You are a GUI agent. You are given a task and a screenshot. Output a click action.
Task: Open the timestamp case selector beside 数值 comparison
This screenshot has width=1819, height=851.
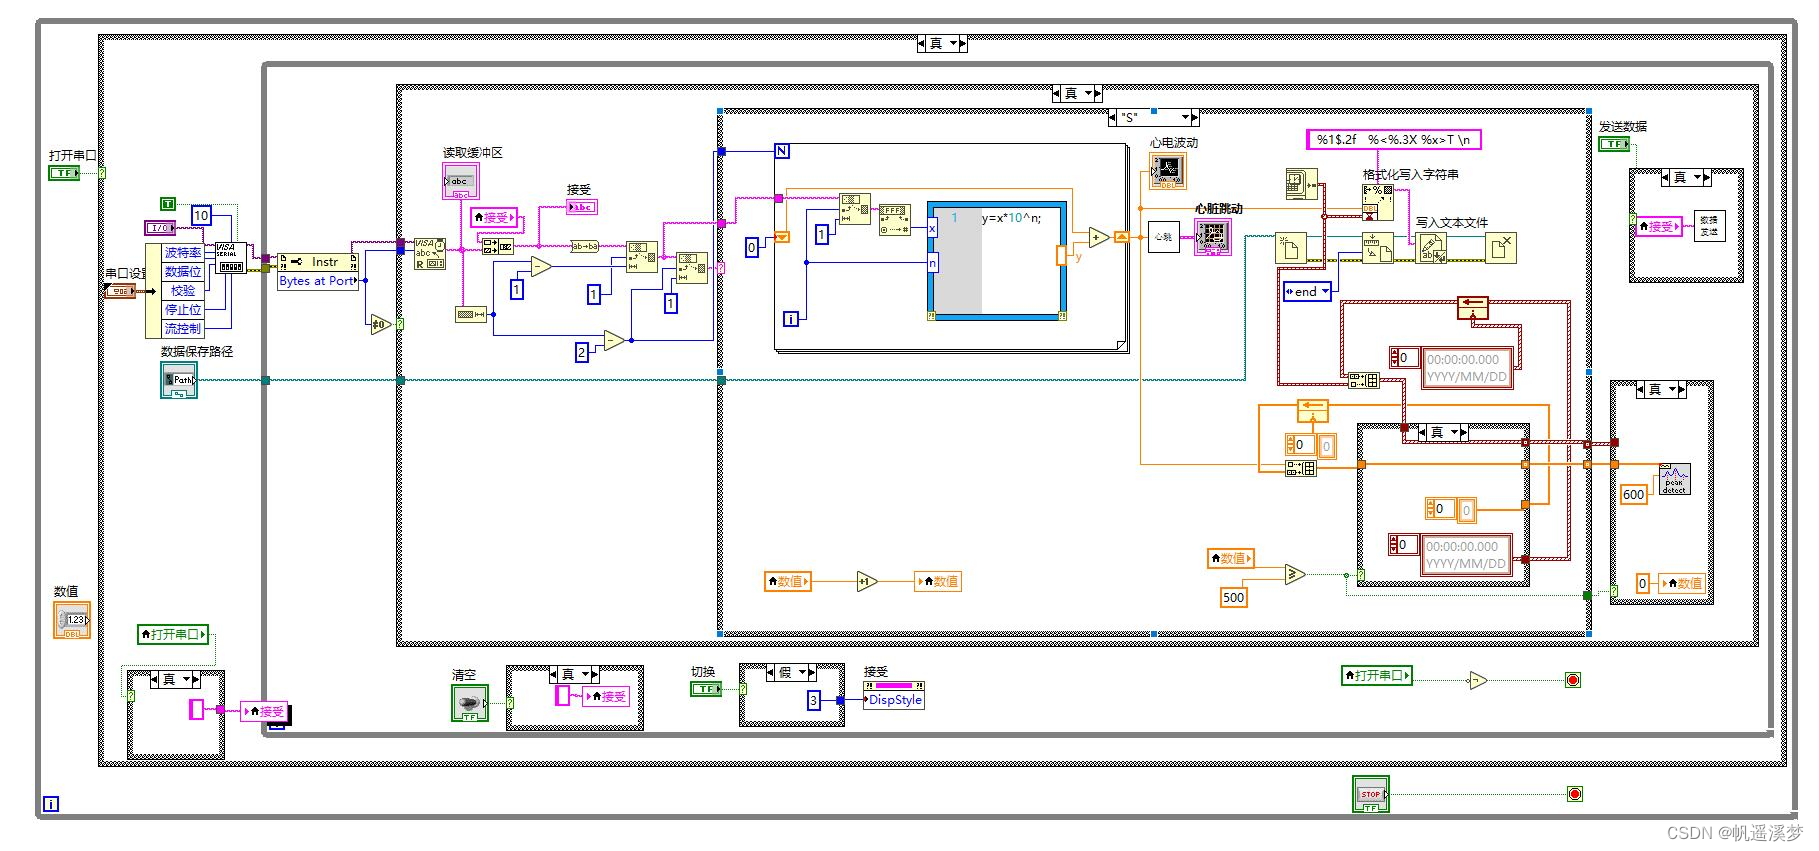1444,432
